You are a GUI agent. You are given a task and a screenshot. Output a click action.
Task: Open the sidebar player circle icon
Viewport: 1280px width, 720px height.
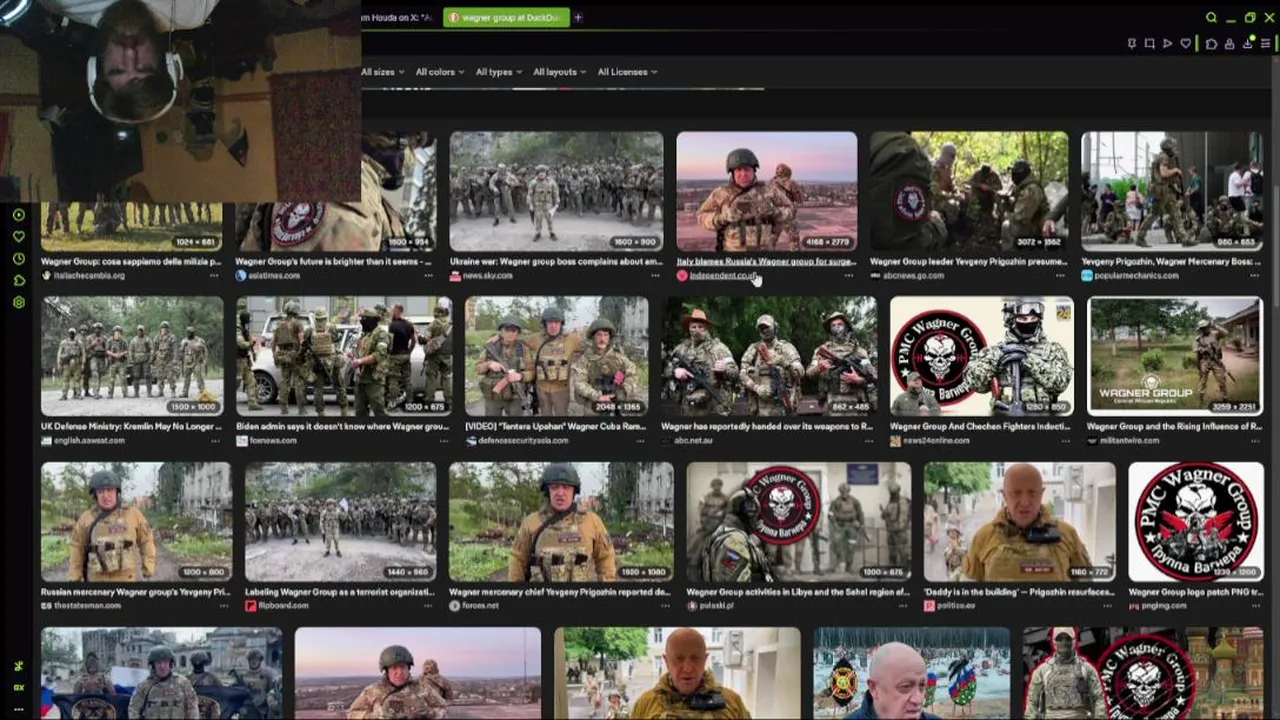tap(18, 215)
